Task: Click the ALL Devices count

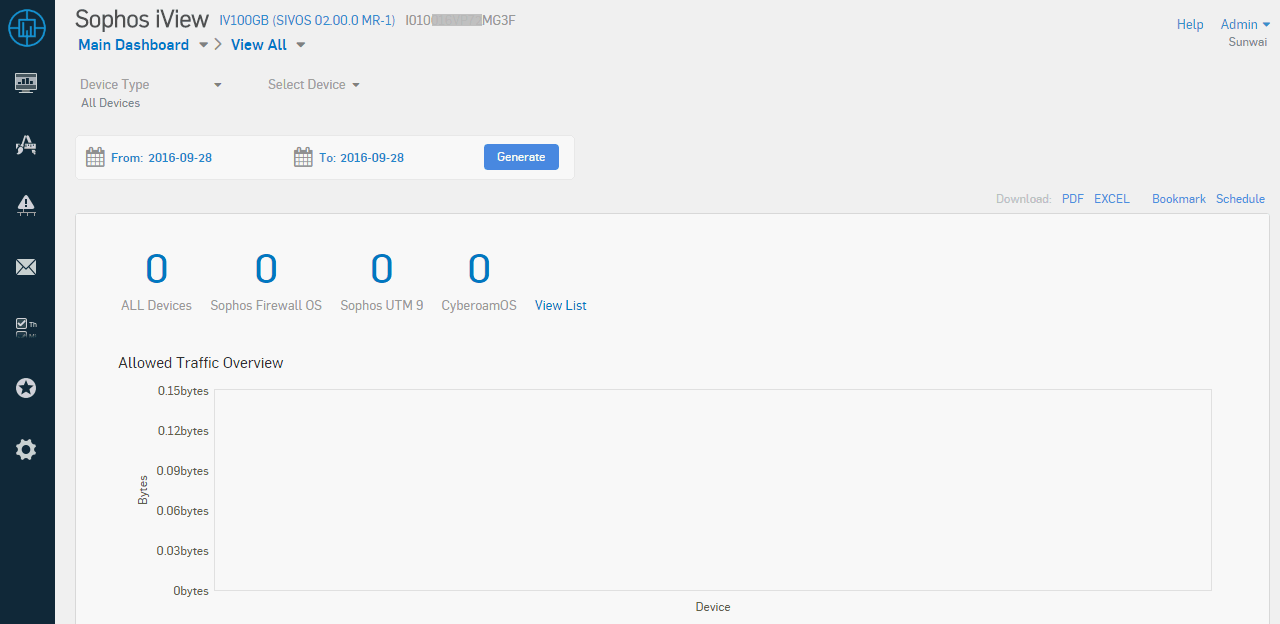Action: click(157, 269)
